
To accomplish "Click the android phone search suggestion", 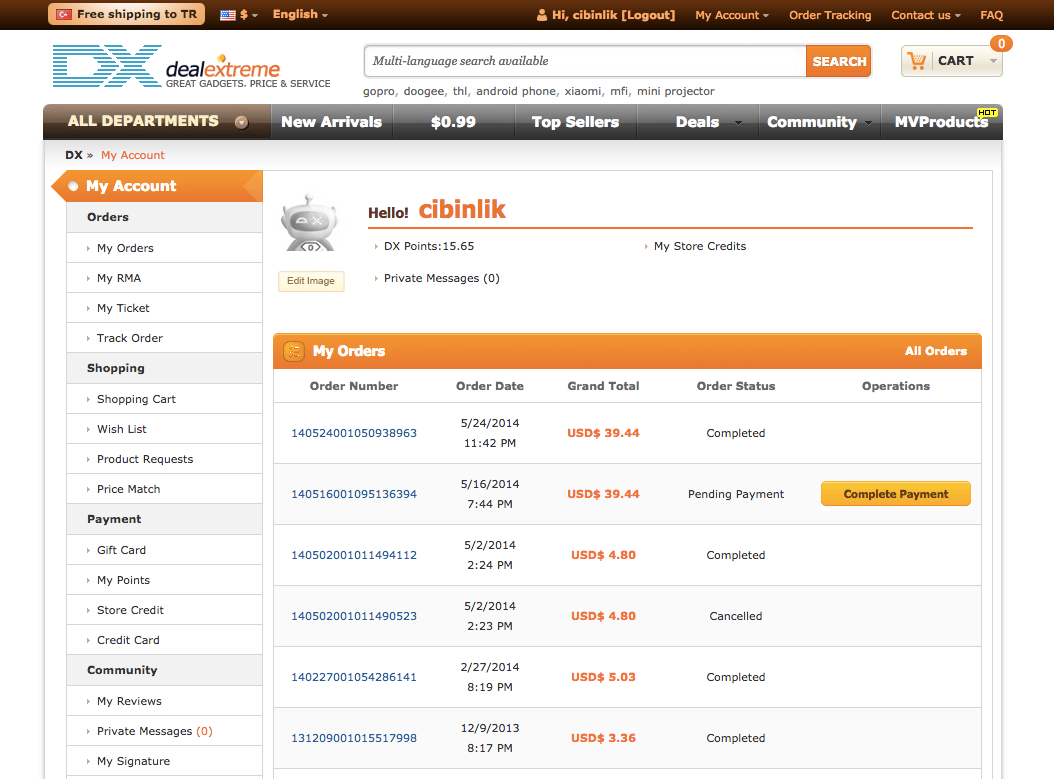I will (x=516, y=91).
